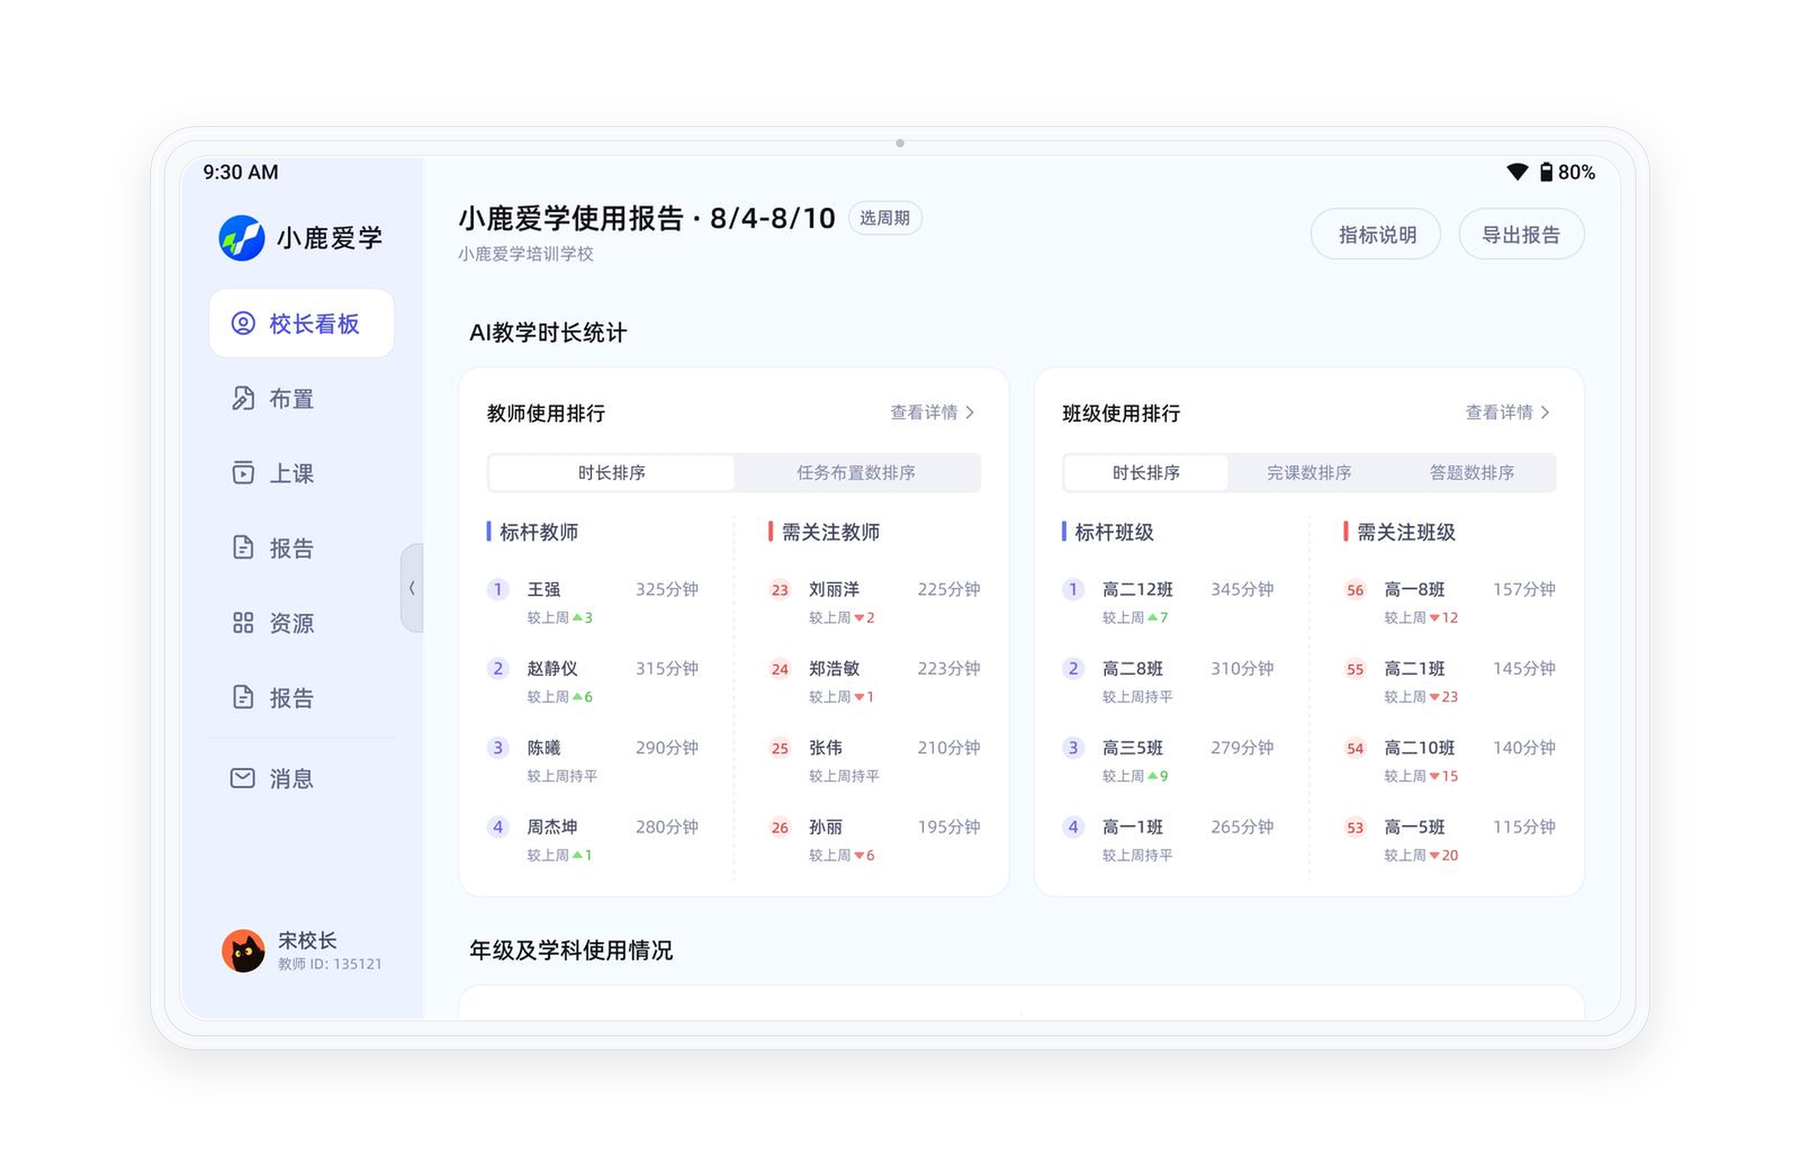Click class 高二1班 row
Image resolution: width=1800 pixels, height=1160 pixels.
[1450, 681]
